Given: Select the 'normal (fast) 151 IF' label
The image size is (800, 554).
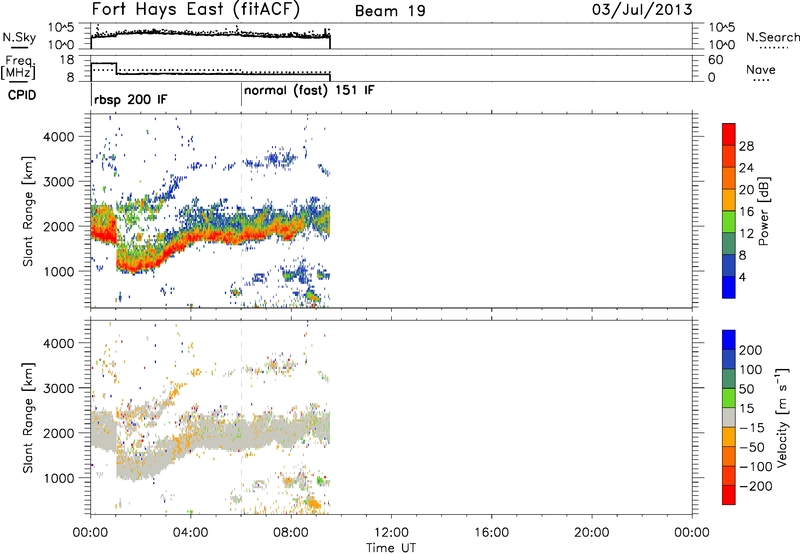Looking at the screenshot, I should coord(309,91).
